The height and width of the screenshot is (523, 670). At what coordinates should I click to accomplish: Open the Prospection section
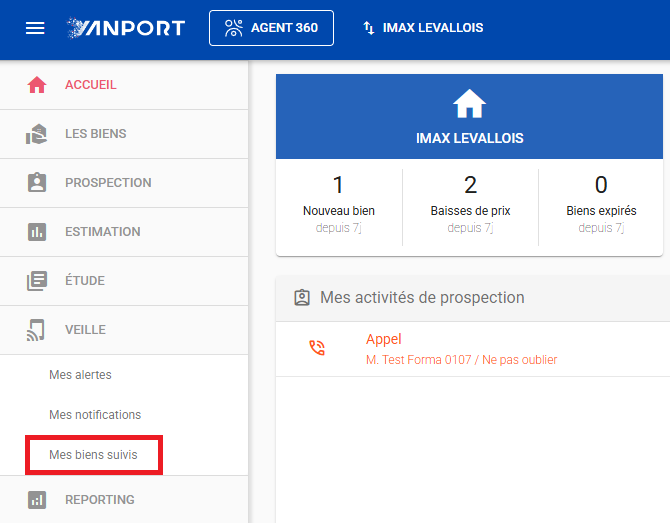point(124,183)
